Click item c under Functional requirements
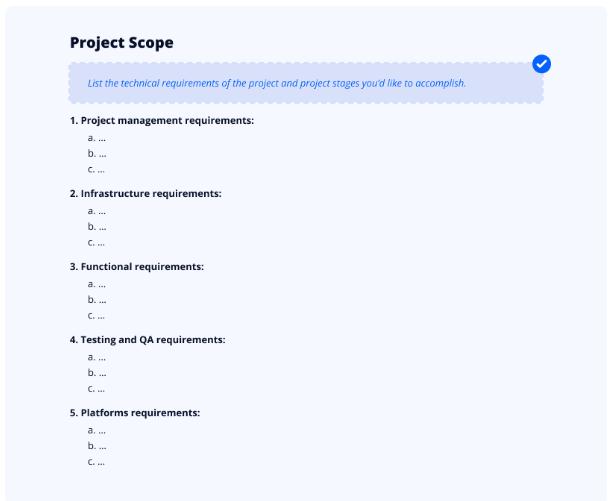 click(96, 316)
